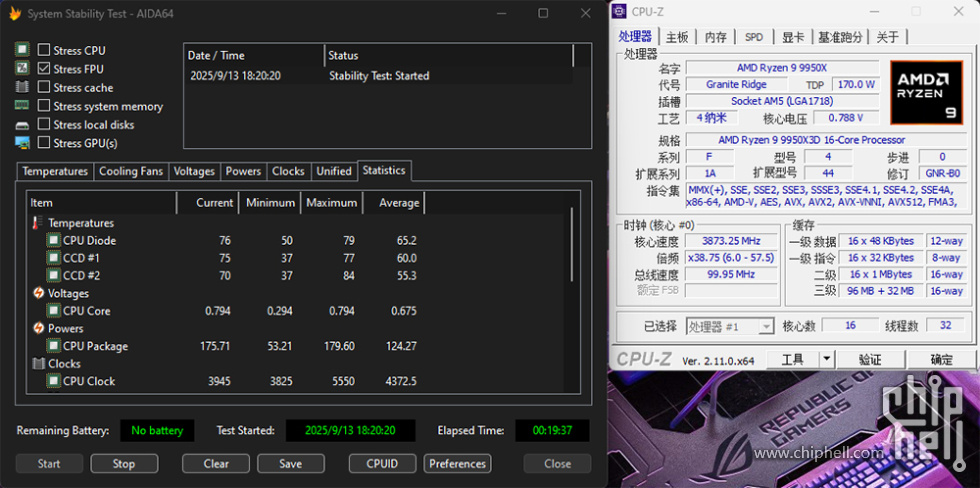The image size is (980, 488).
Task: Click the thermometer icon beside Temperatures
Action: point(38,223)
